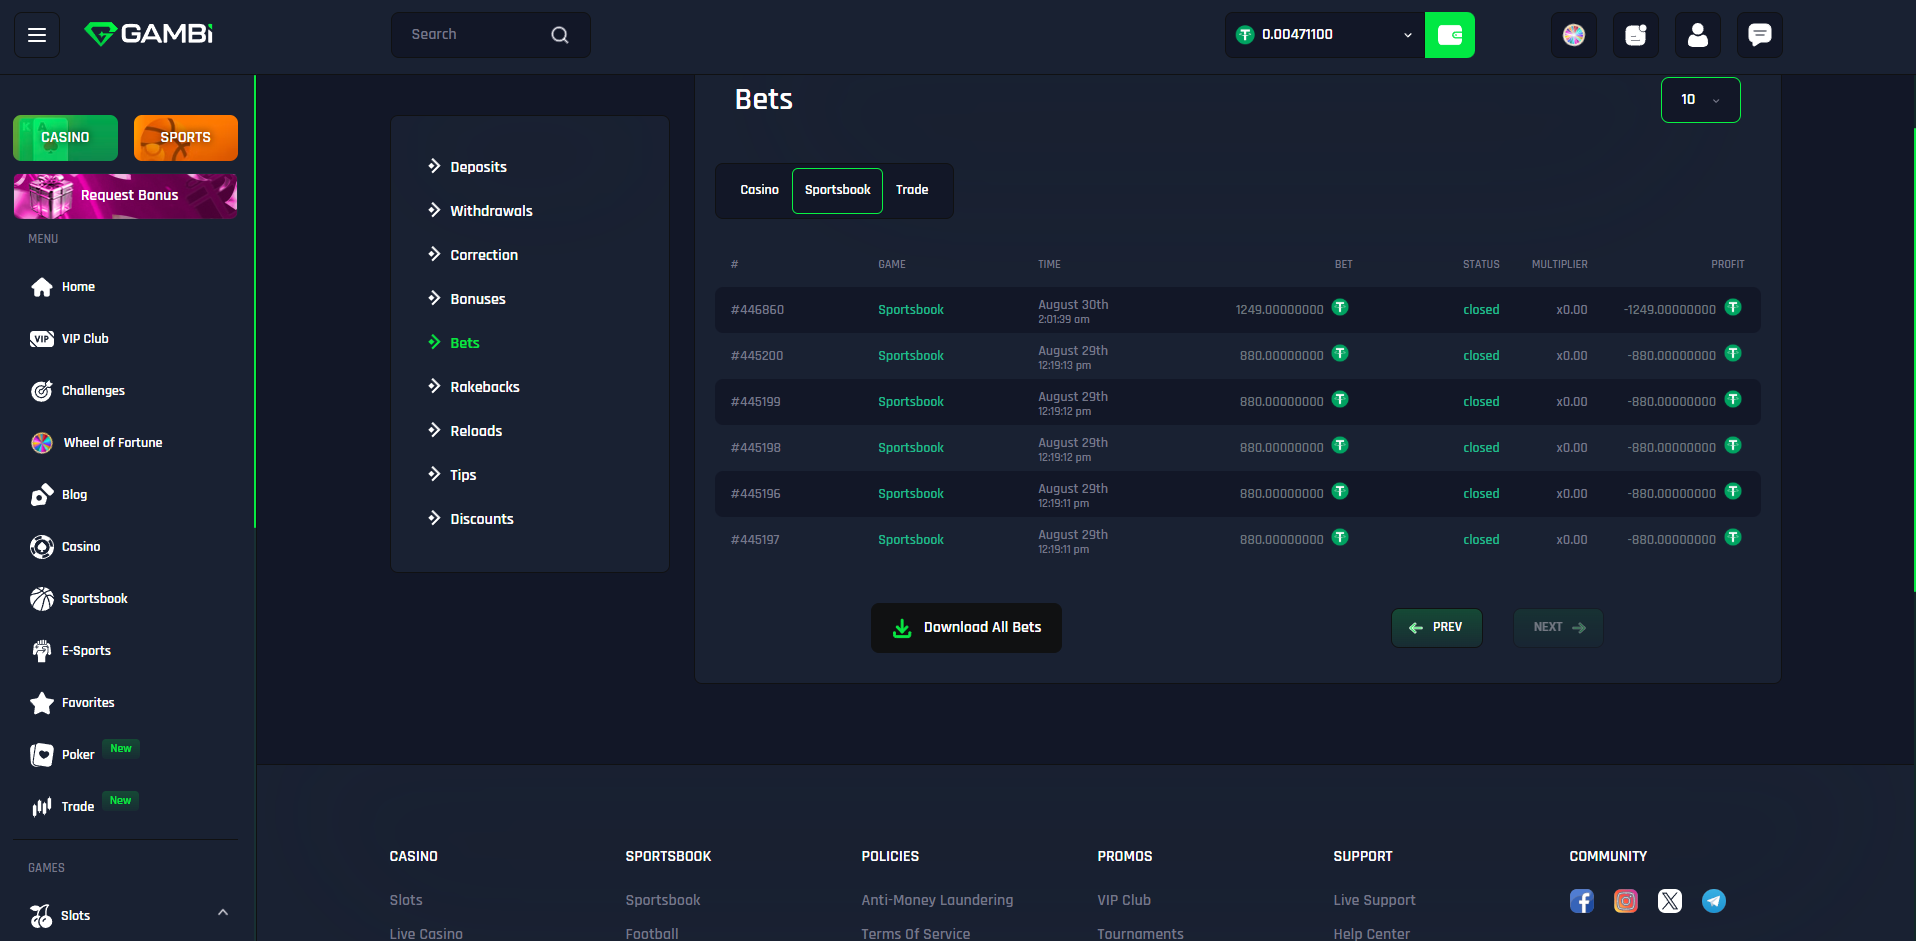Click the search magnifier icon

click(x=560, y=35)
